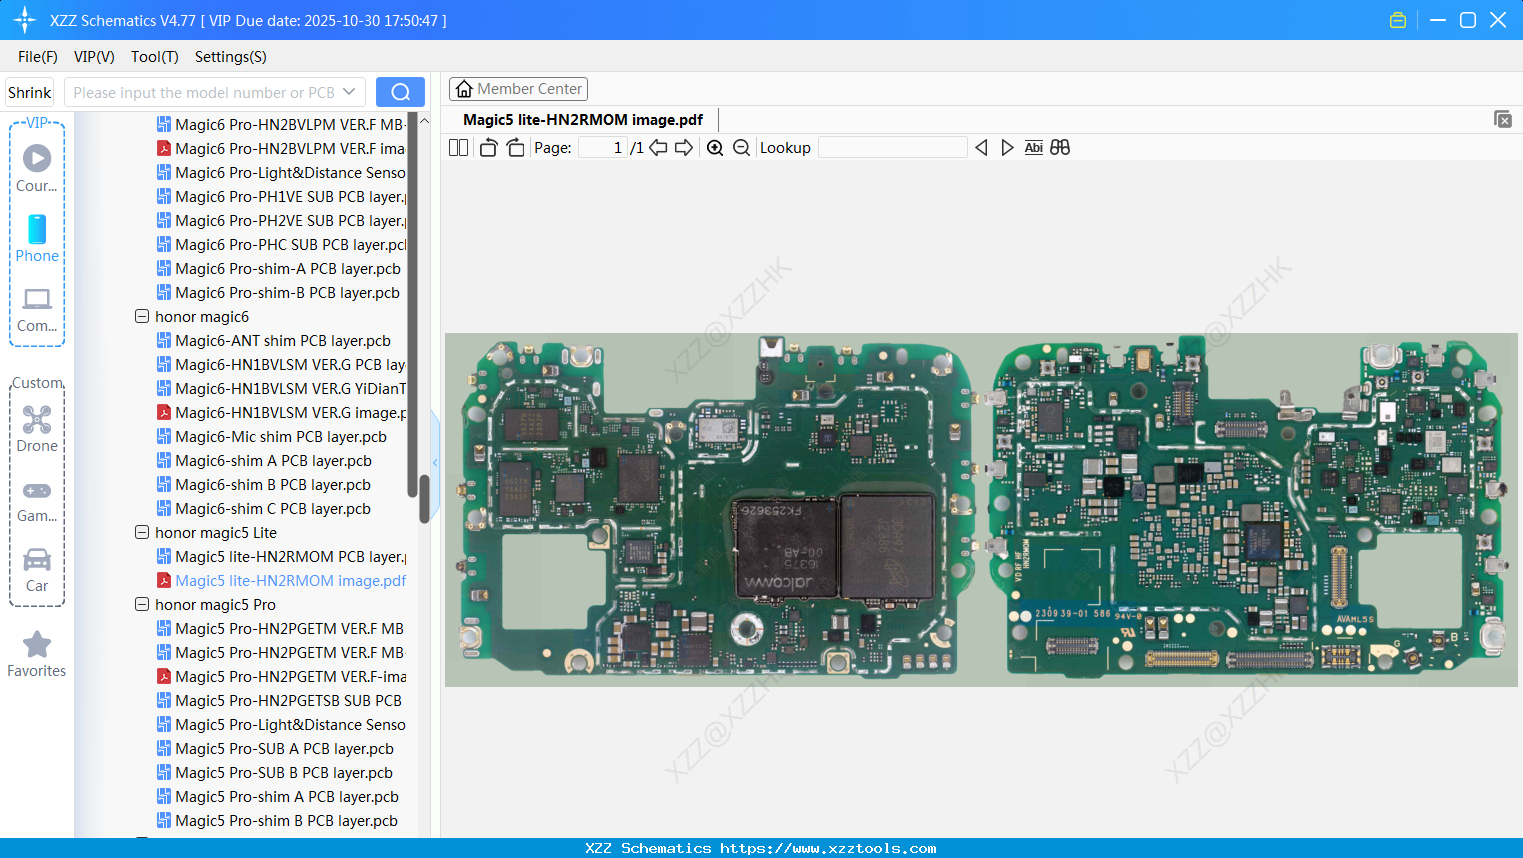Open Magic6-HN1BVLSM VER.G PCB layer file

click(281, 364)
